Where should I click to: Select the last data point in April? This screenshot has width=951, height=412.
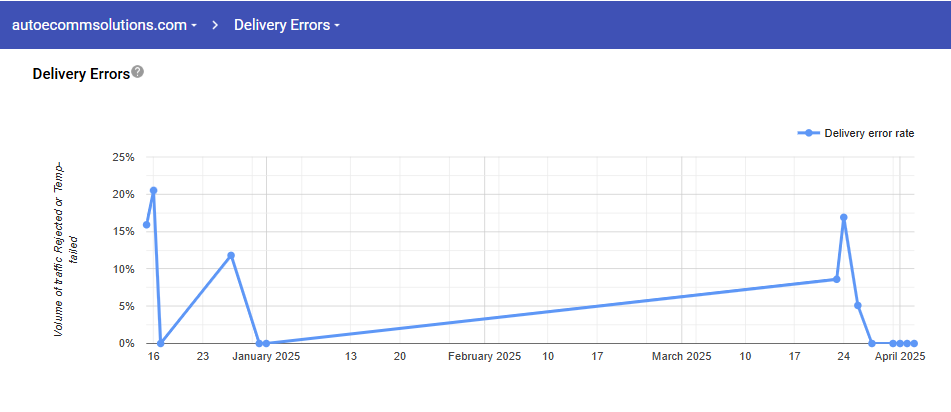click(914, 343)
